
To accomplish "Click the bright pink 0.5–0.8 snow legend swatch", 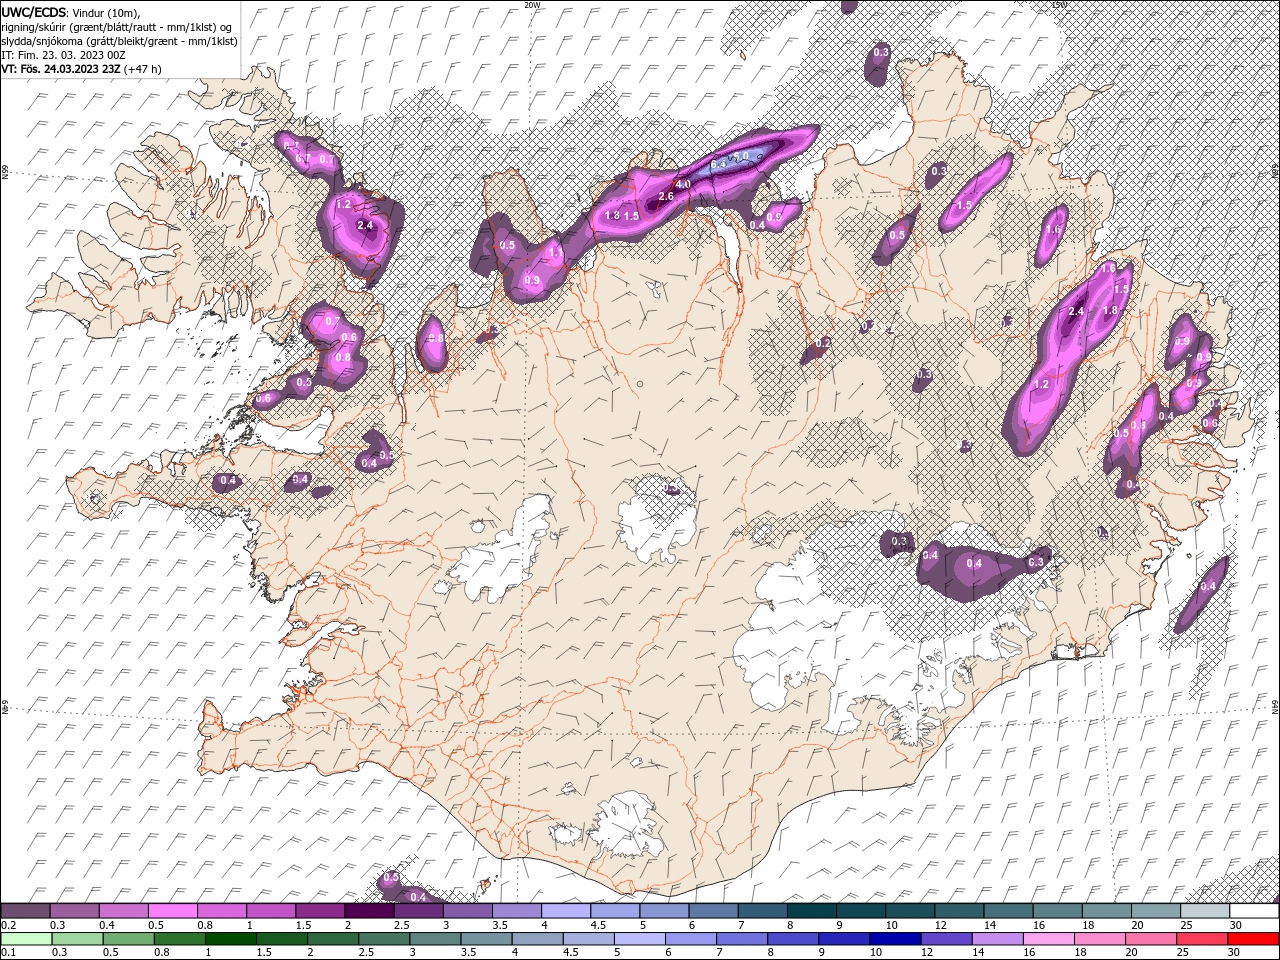I will pos(173,911).
